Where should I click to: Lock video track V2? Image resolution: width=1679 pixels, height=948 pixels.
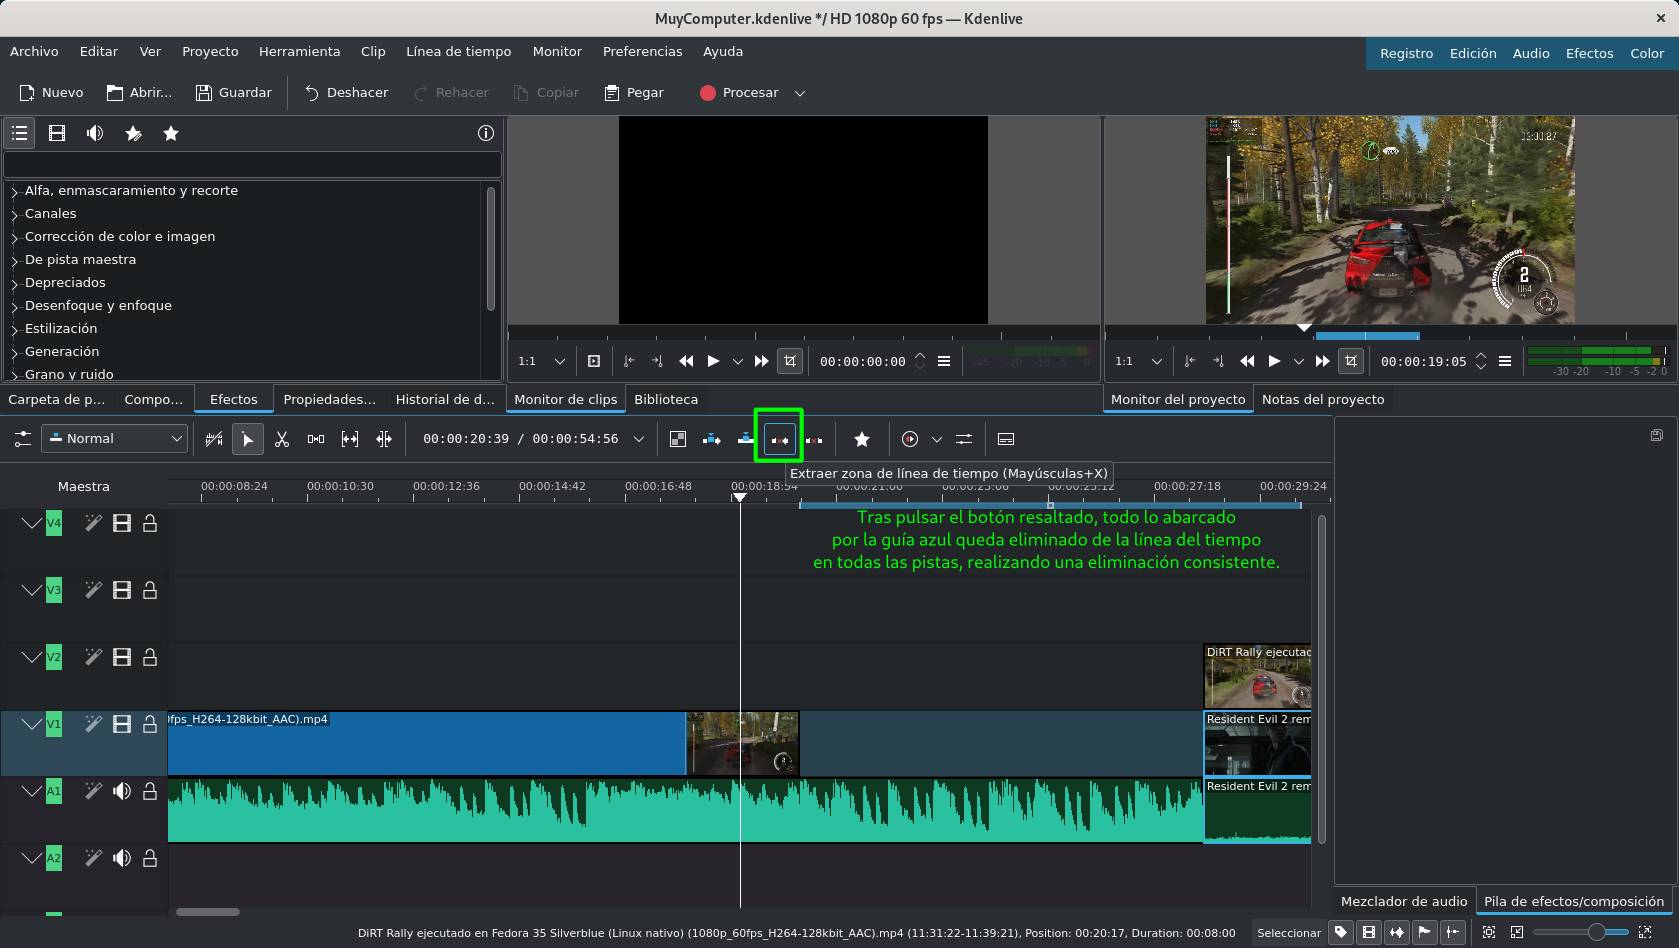pos(150,657)
